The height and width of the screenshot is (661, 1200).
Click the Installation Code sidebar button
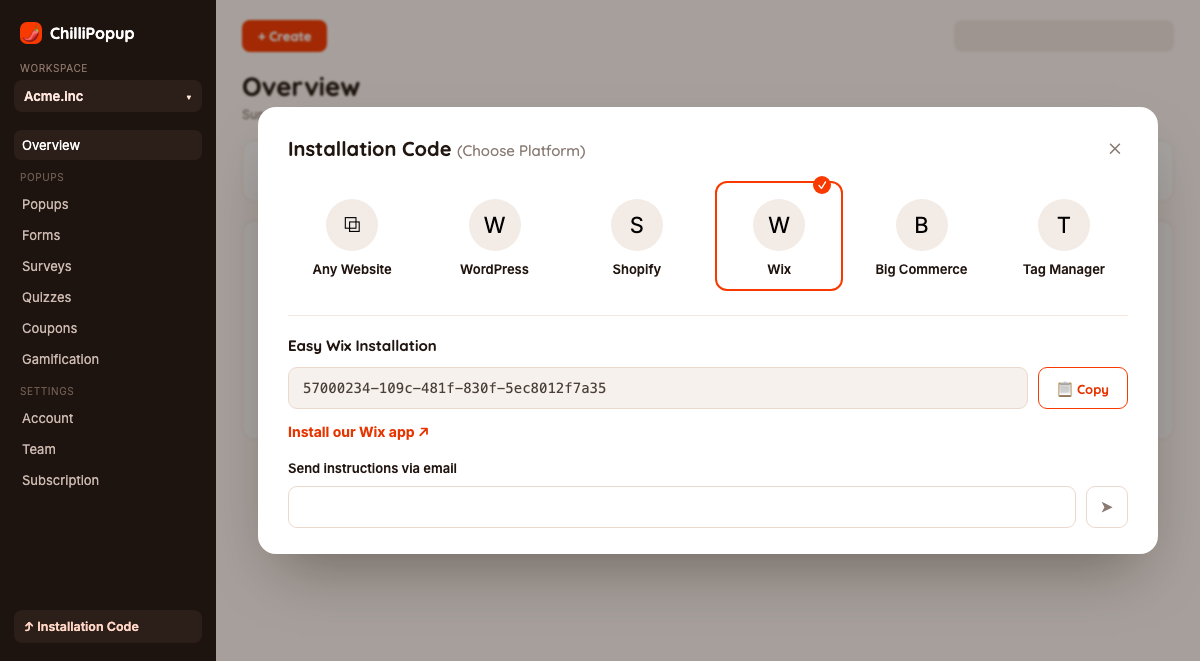tap(108, 626)
